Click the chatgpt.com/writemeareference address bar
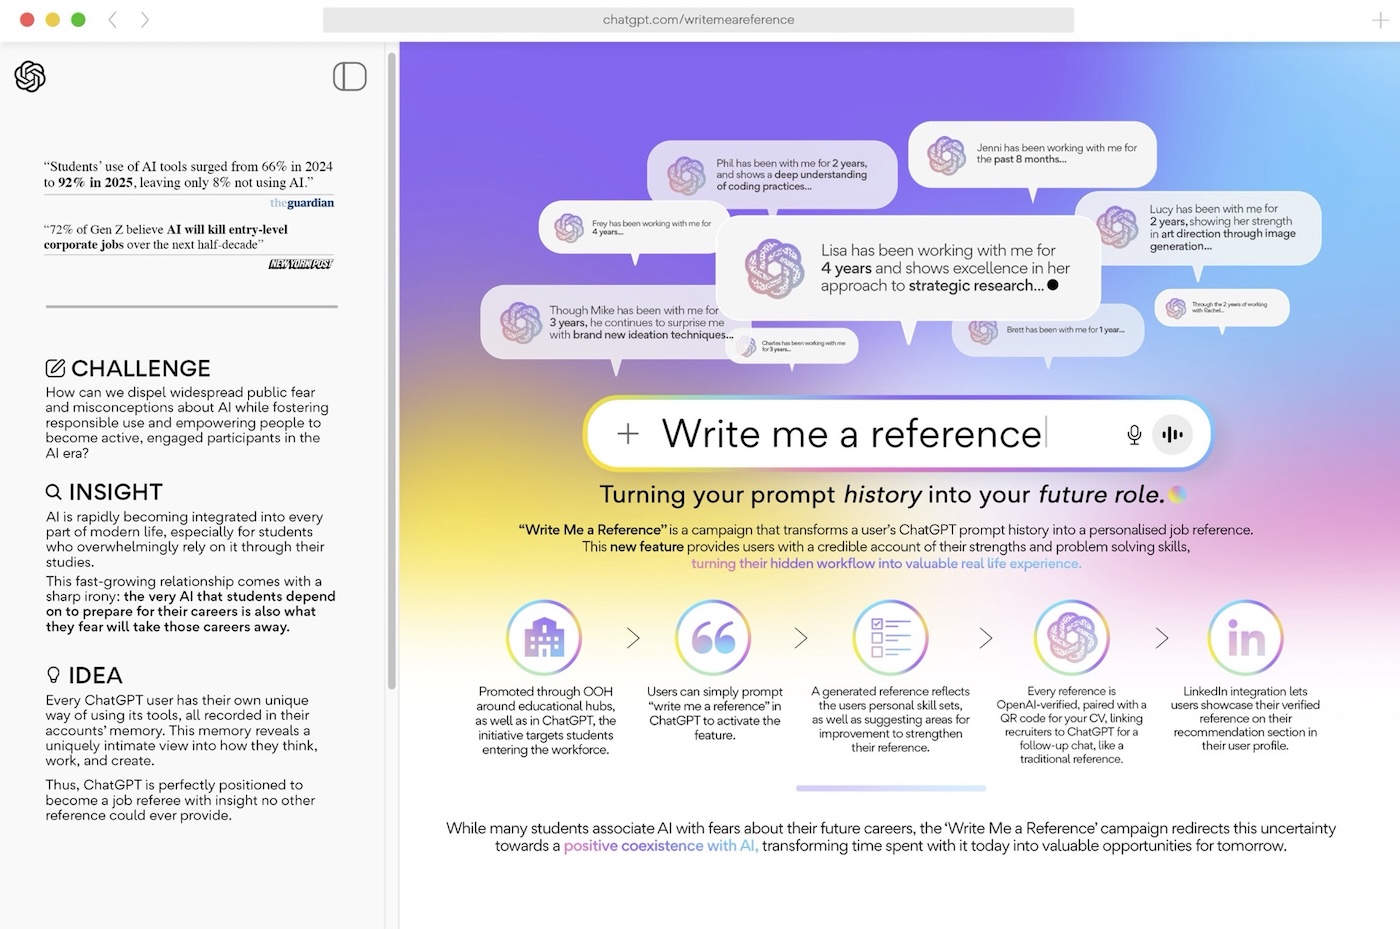Image resolution: width=1400 pixels, height=929 pixels. click(x=698, y=20)
